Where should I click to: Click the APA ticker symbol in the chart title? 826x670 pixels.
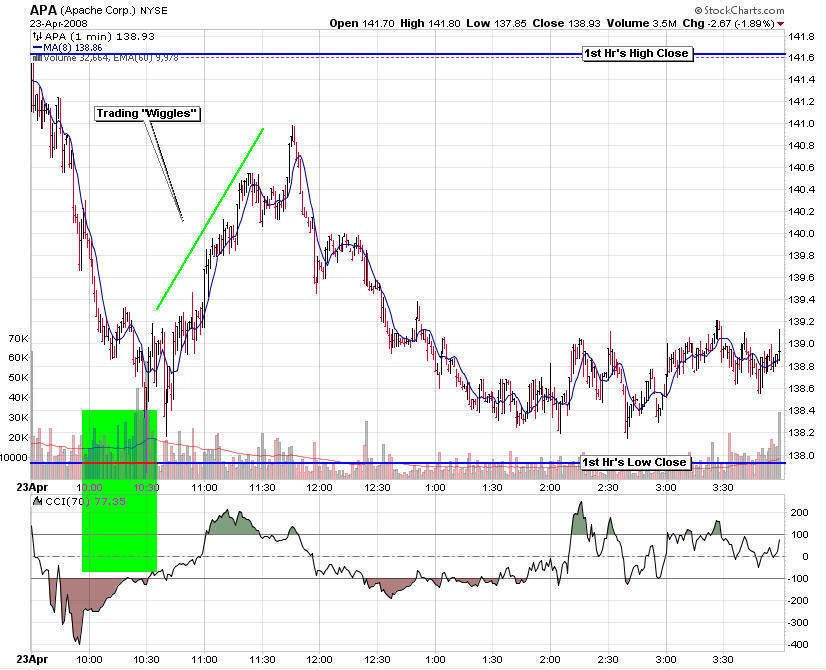43,10
